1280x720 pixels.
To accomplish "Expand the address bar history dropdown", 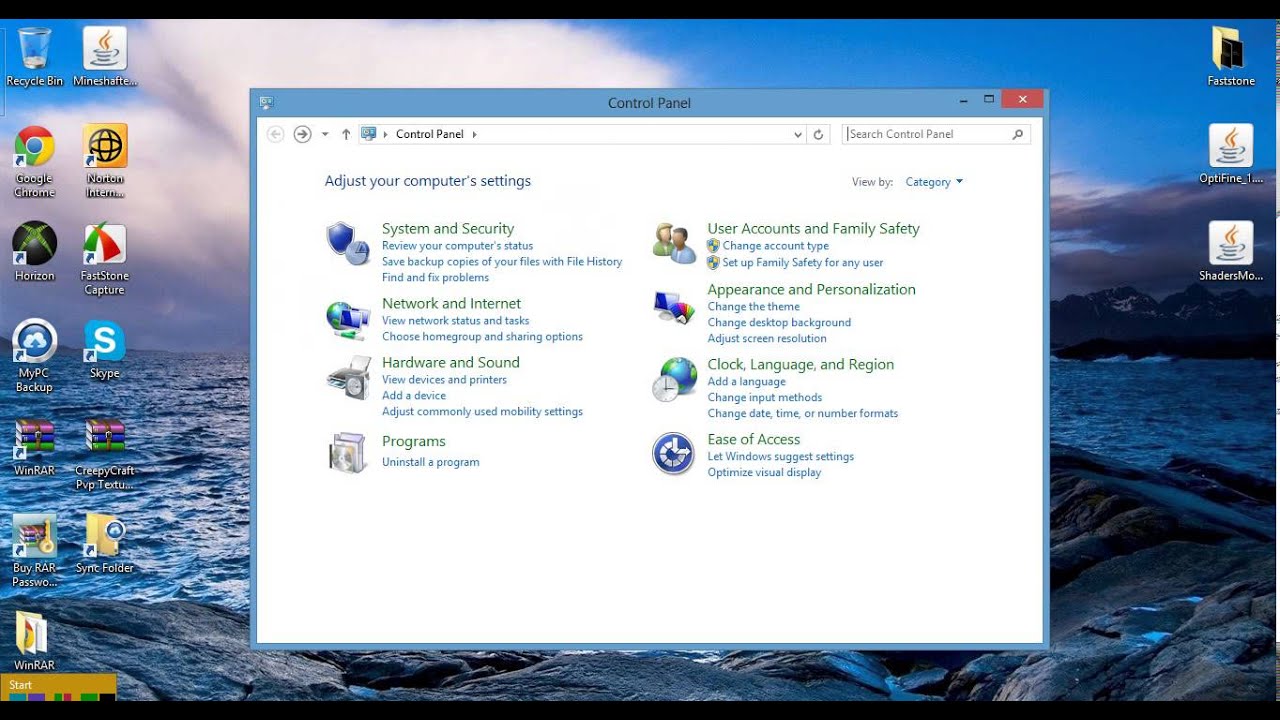I will 798,134.
